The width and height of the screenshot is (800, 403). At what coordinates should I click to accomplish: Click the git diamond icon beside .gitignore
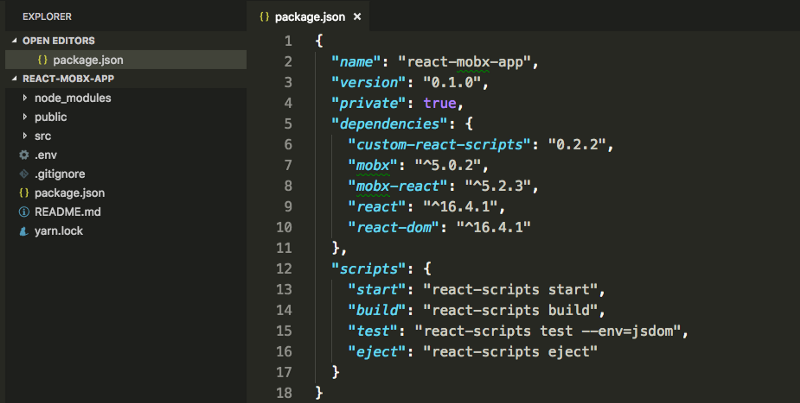coord(24,174)
